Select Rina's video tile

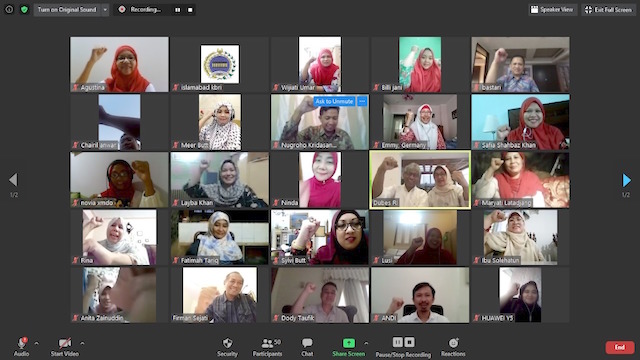tap(119, 238)
